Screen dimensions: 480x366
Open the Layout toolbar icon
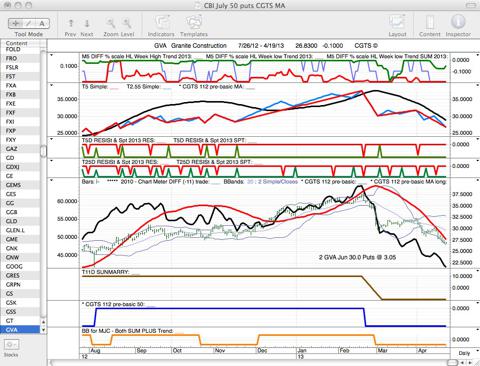click(x=397, y=23)
